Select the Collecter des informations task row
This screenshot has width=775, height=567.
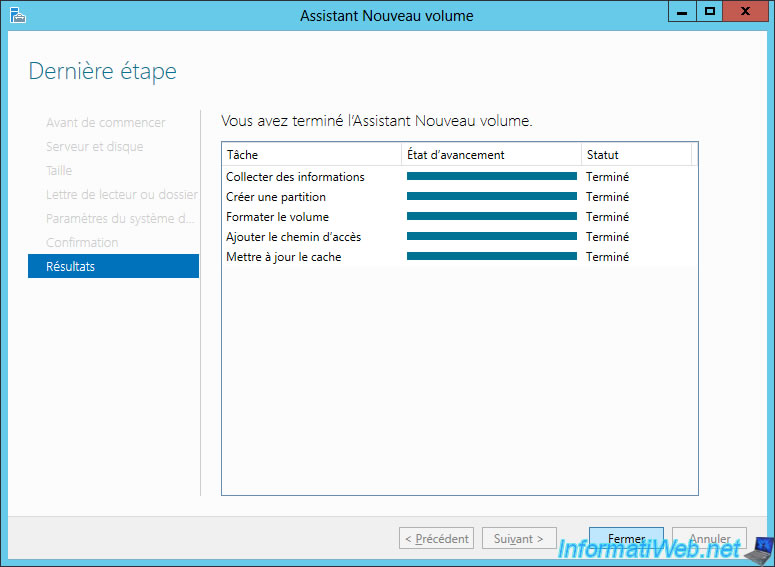click(x=295, y=177)
